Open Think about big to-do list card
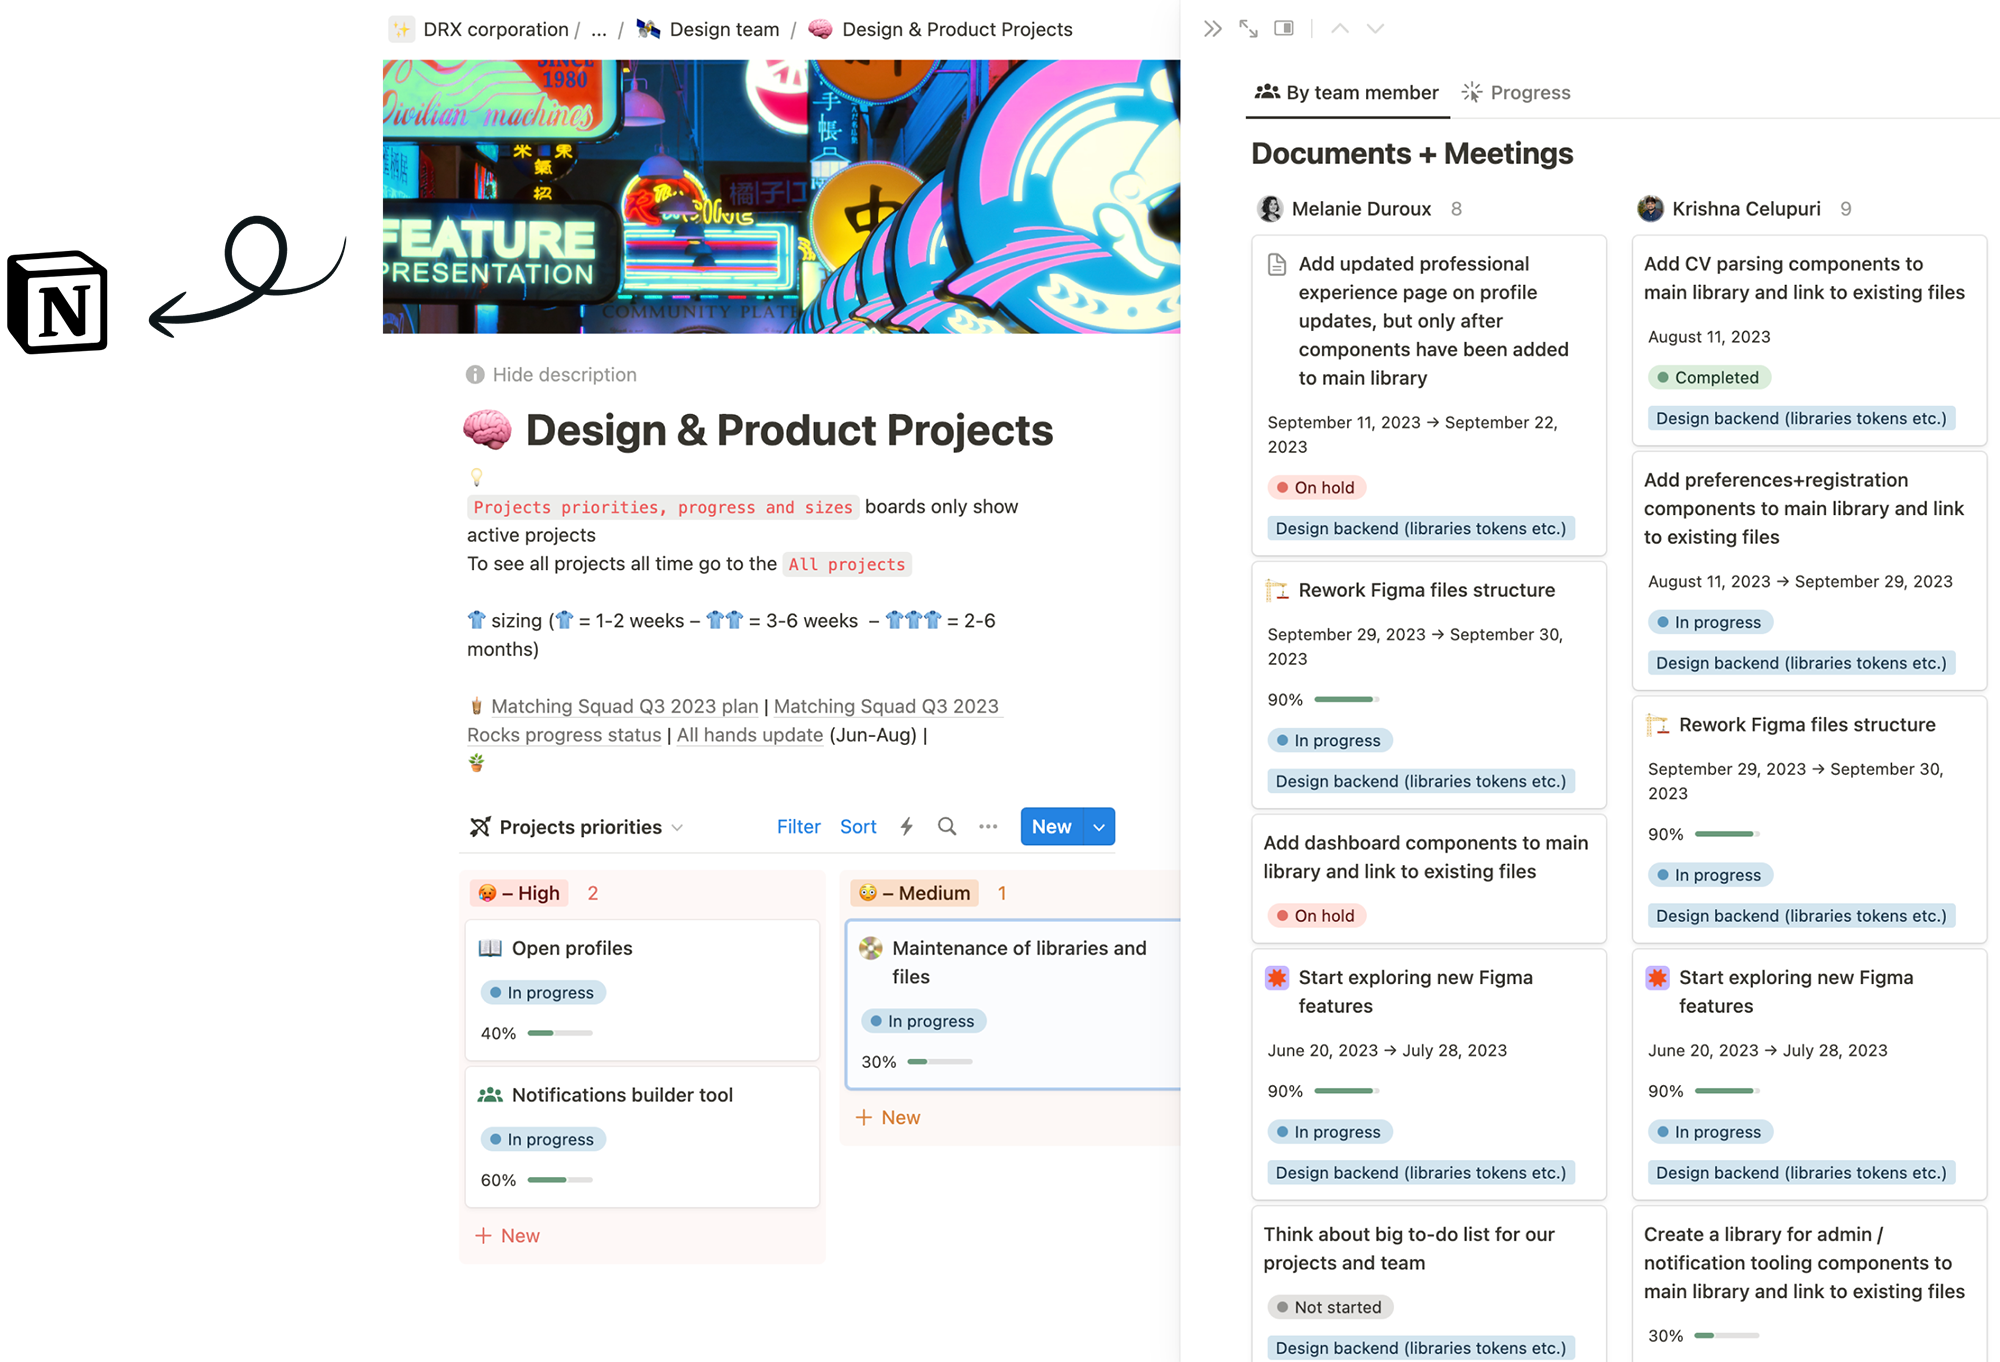This screenshot has height=1362, width=2000. 1429,1284
